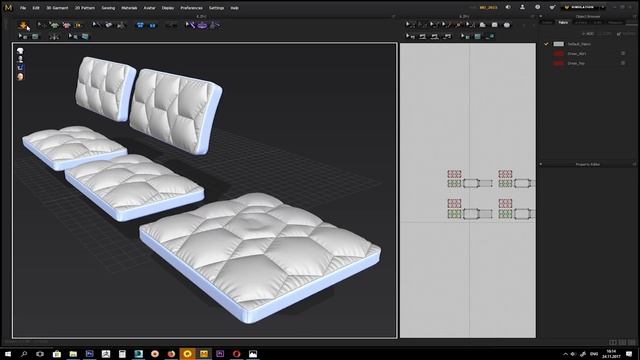
Task: Click the Marvelous Designer M logo
Action: tap(8, 7)
